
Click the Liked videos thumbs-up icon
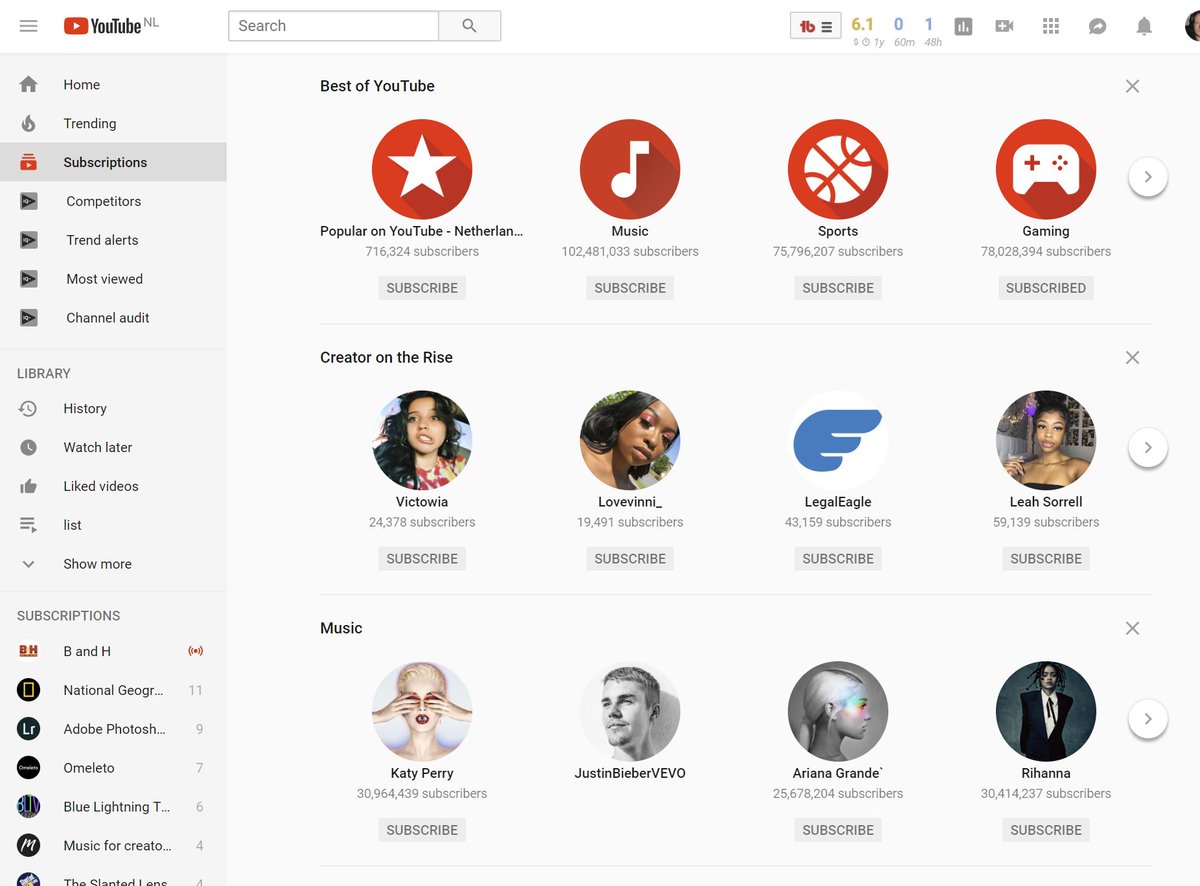[28, 487]
